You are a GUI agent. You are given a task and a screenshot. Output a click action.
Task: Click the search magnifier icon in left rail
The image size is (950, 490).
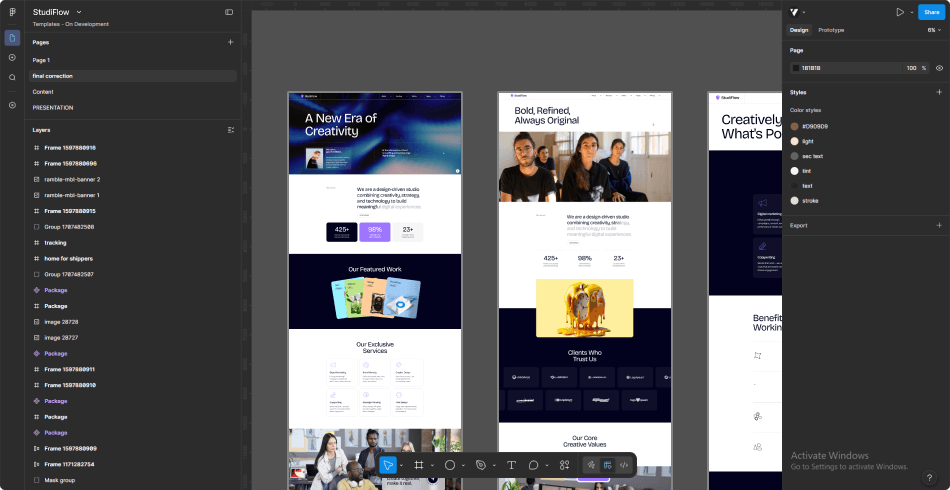12,78
